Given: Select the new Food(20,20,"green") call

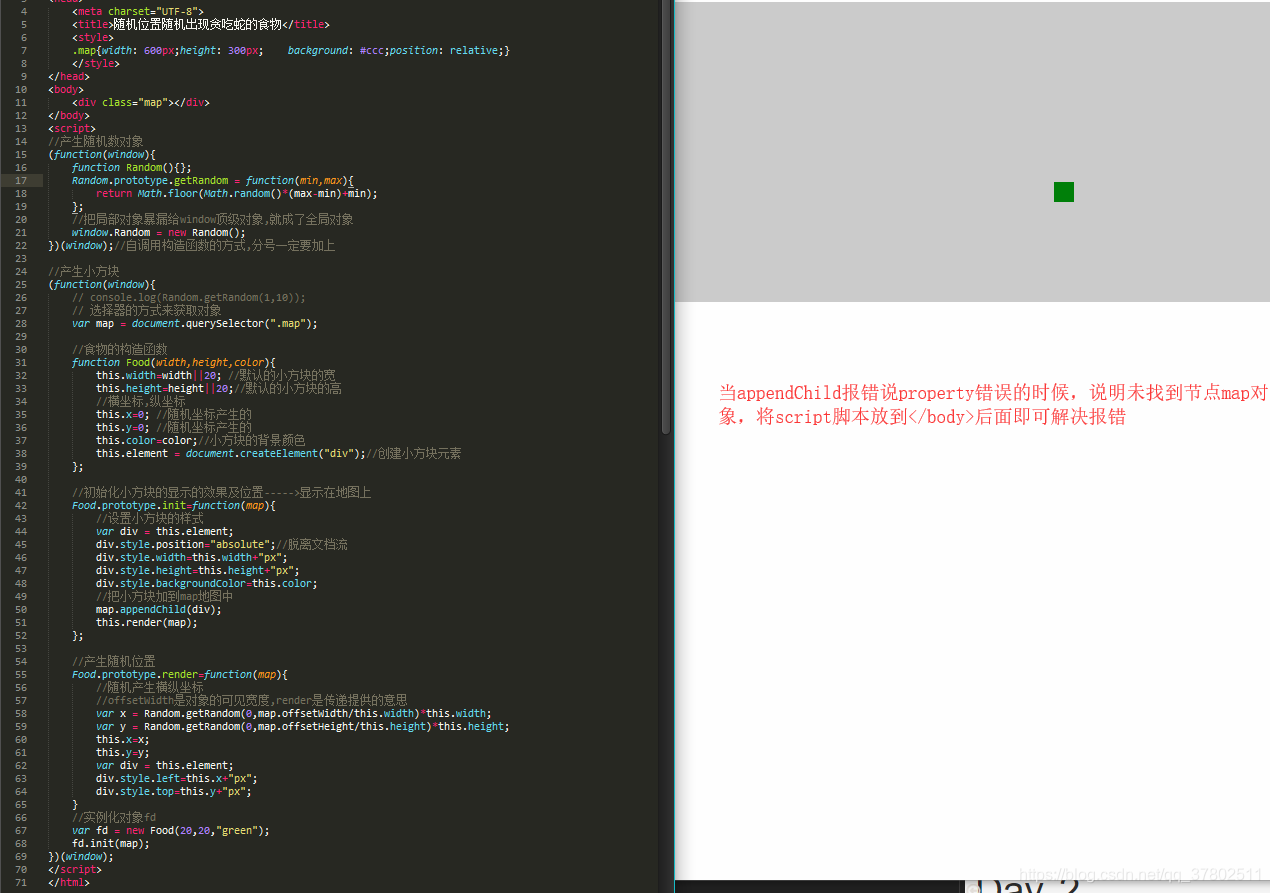Looking at the screenshot, I should click(200, 830).
